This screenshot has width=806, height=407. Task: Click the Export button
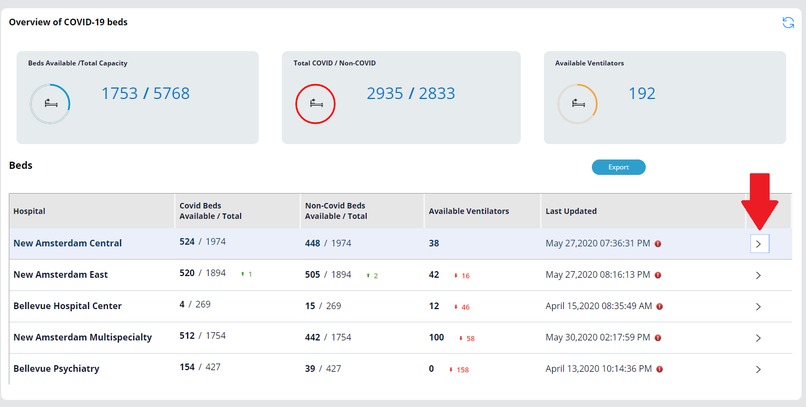(x=618, y=167)
